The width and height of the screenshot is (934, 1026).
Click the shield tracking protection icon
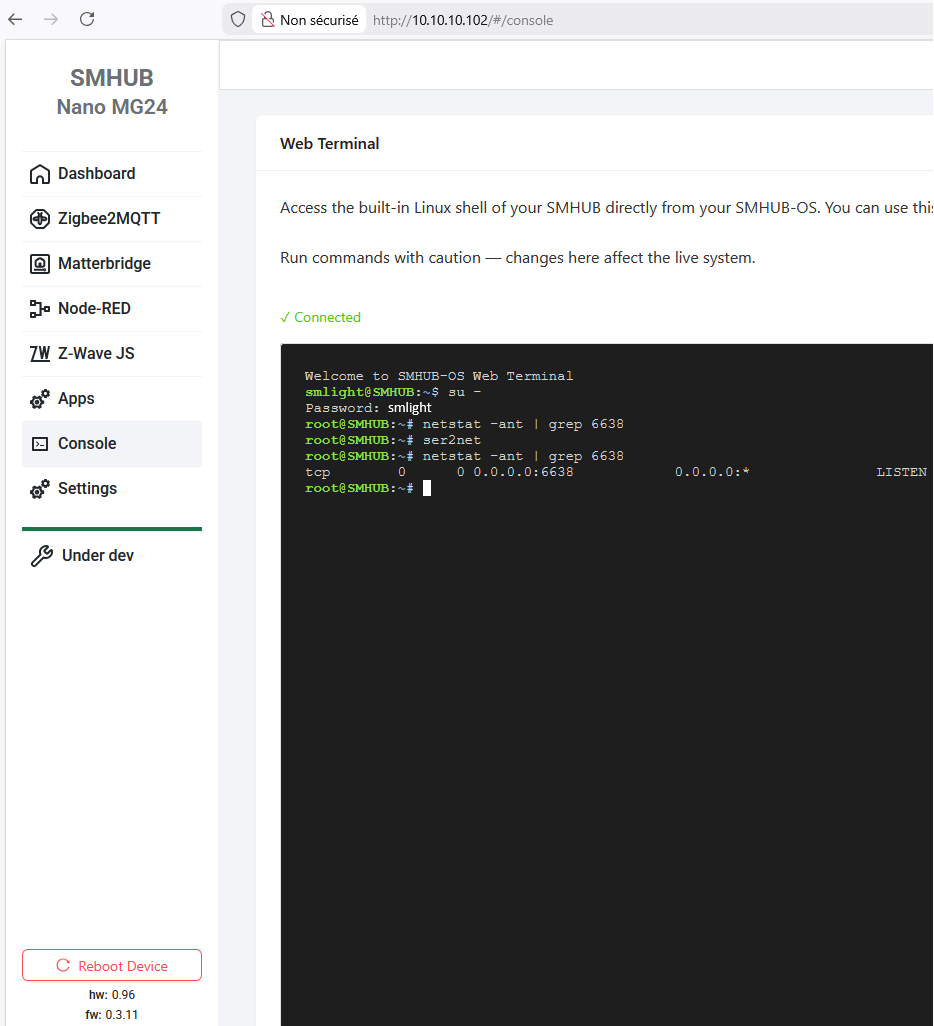coord(238,20)
